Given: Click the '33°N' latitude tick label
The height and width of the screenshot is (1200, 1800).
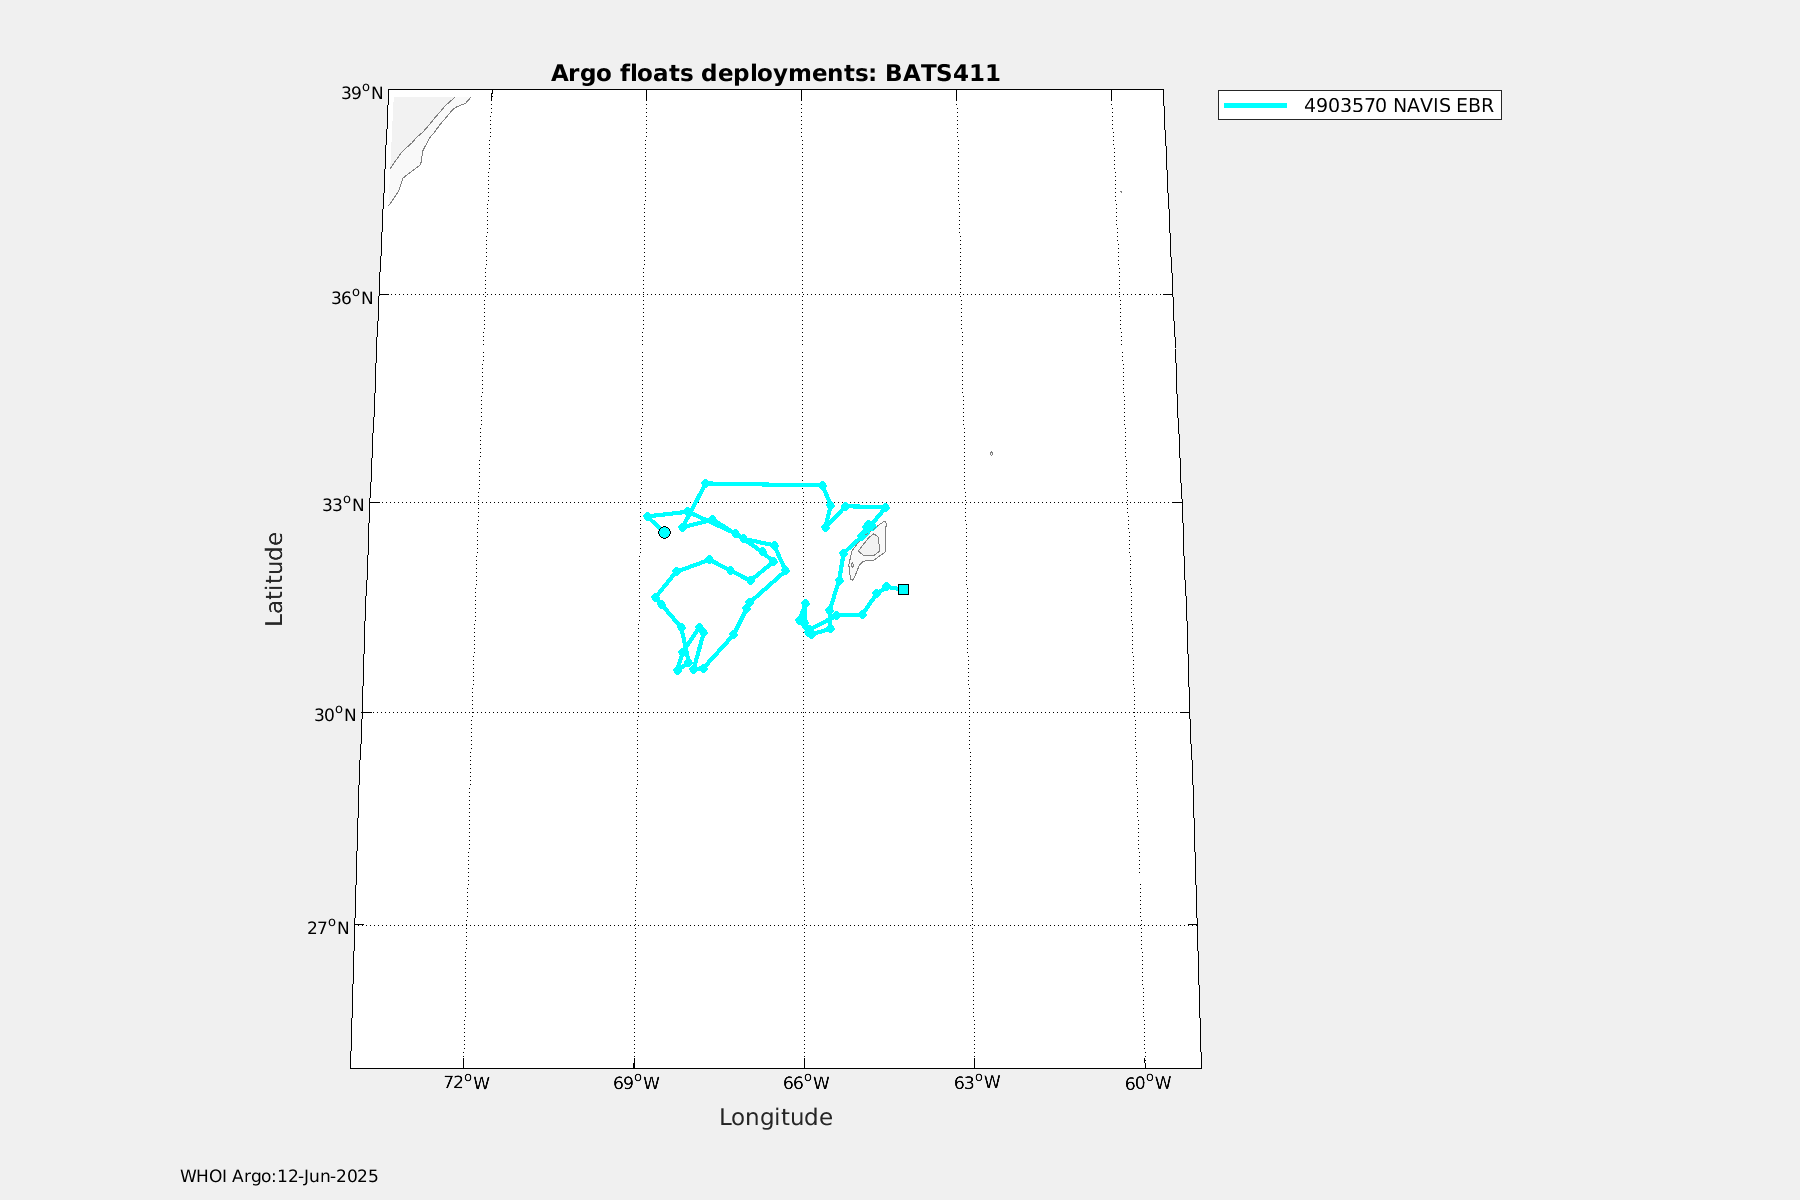Looking at the screenshot, I should click(343, 505).
